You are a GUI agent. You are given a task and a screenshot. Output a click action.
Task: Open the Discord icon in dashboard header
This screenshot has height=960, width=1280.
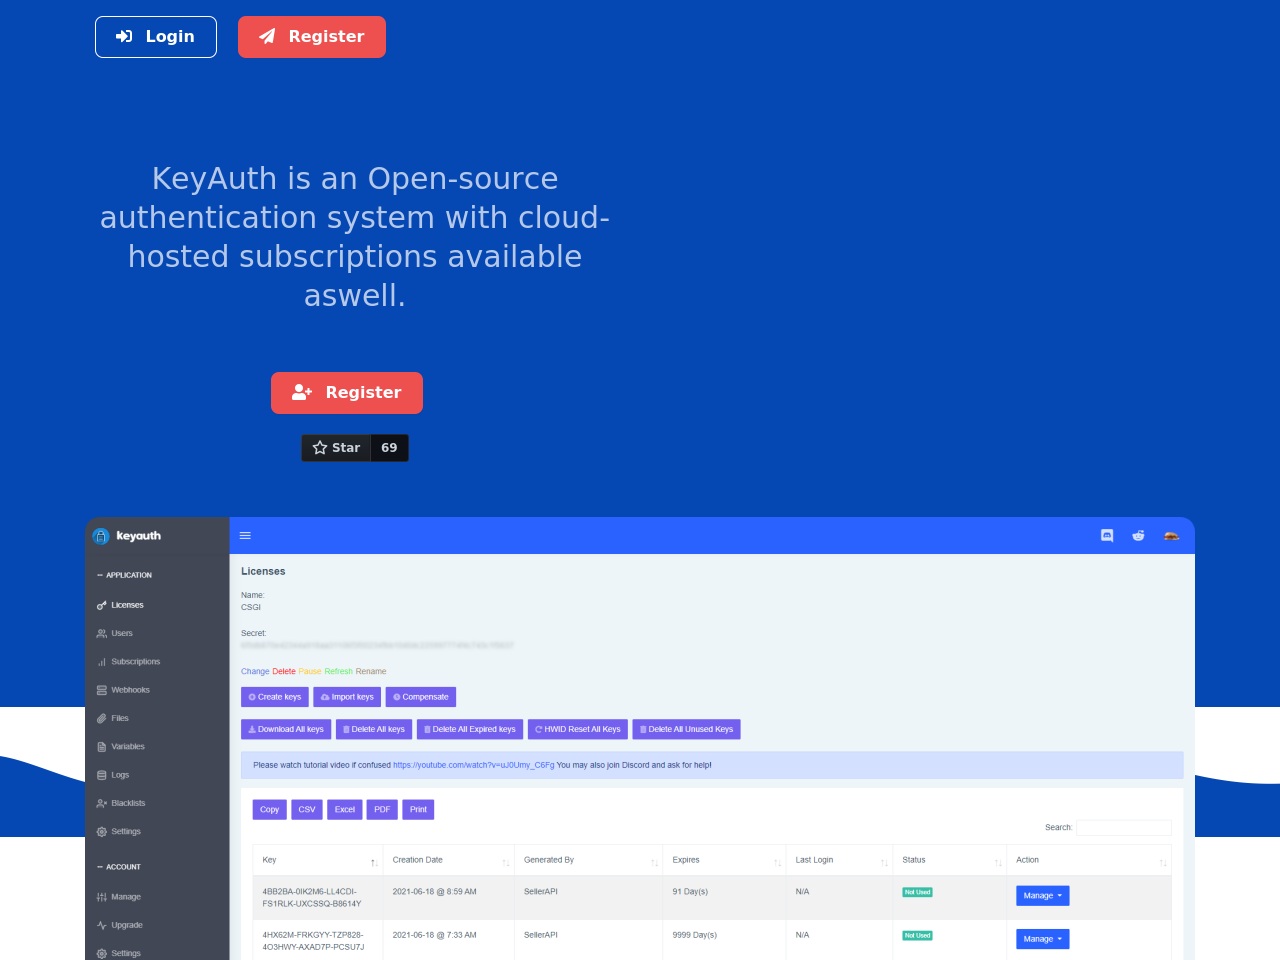pyautogui.click(x=1107, y=536)
